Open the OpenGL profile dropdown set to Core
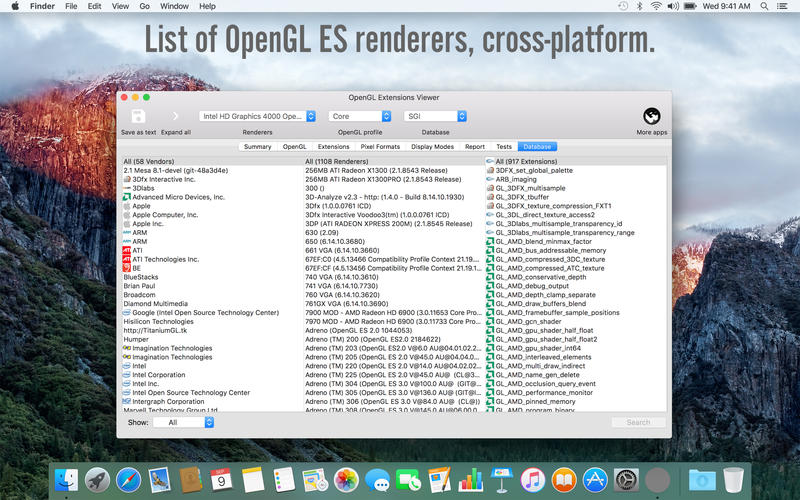800x500 pixels. pos(360,116)
